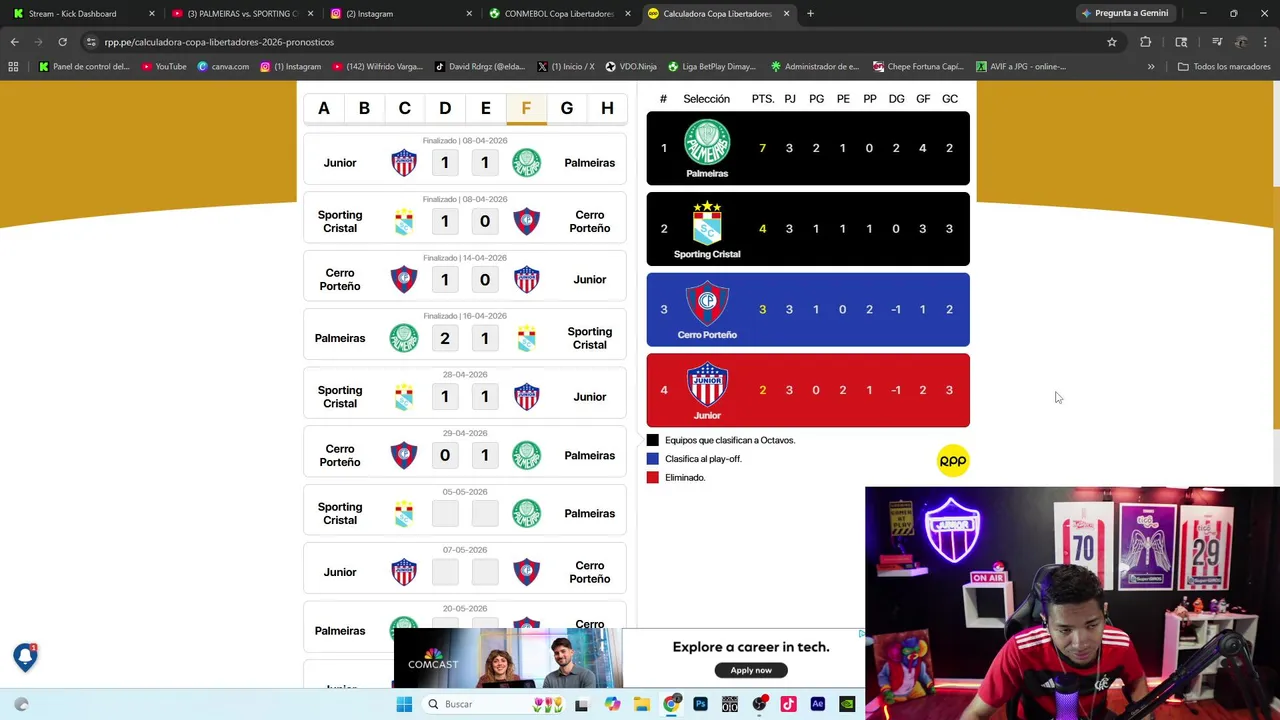Go back to the previous page
Viewport: 1280px width, 720px height.
pyautogui.click(x=14, y=42)
